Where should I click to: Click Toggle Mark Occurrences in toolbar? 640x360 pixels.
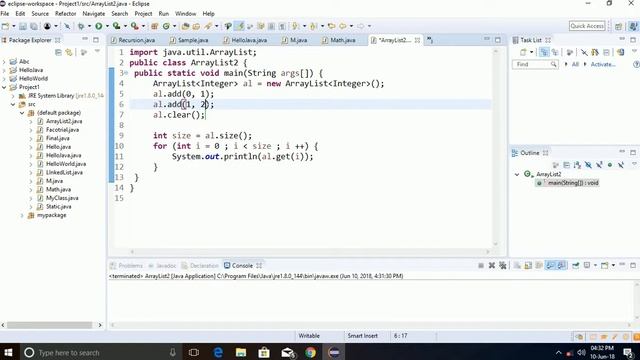240,26
